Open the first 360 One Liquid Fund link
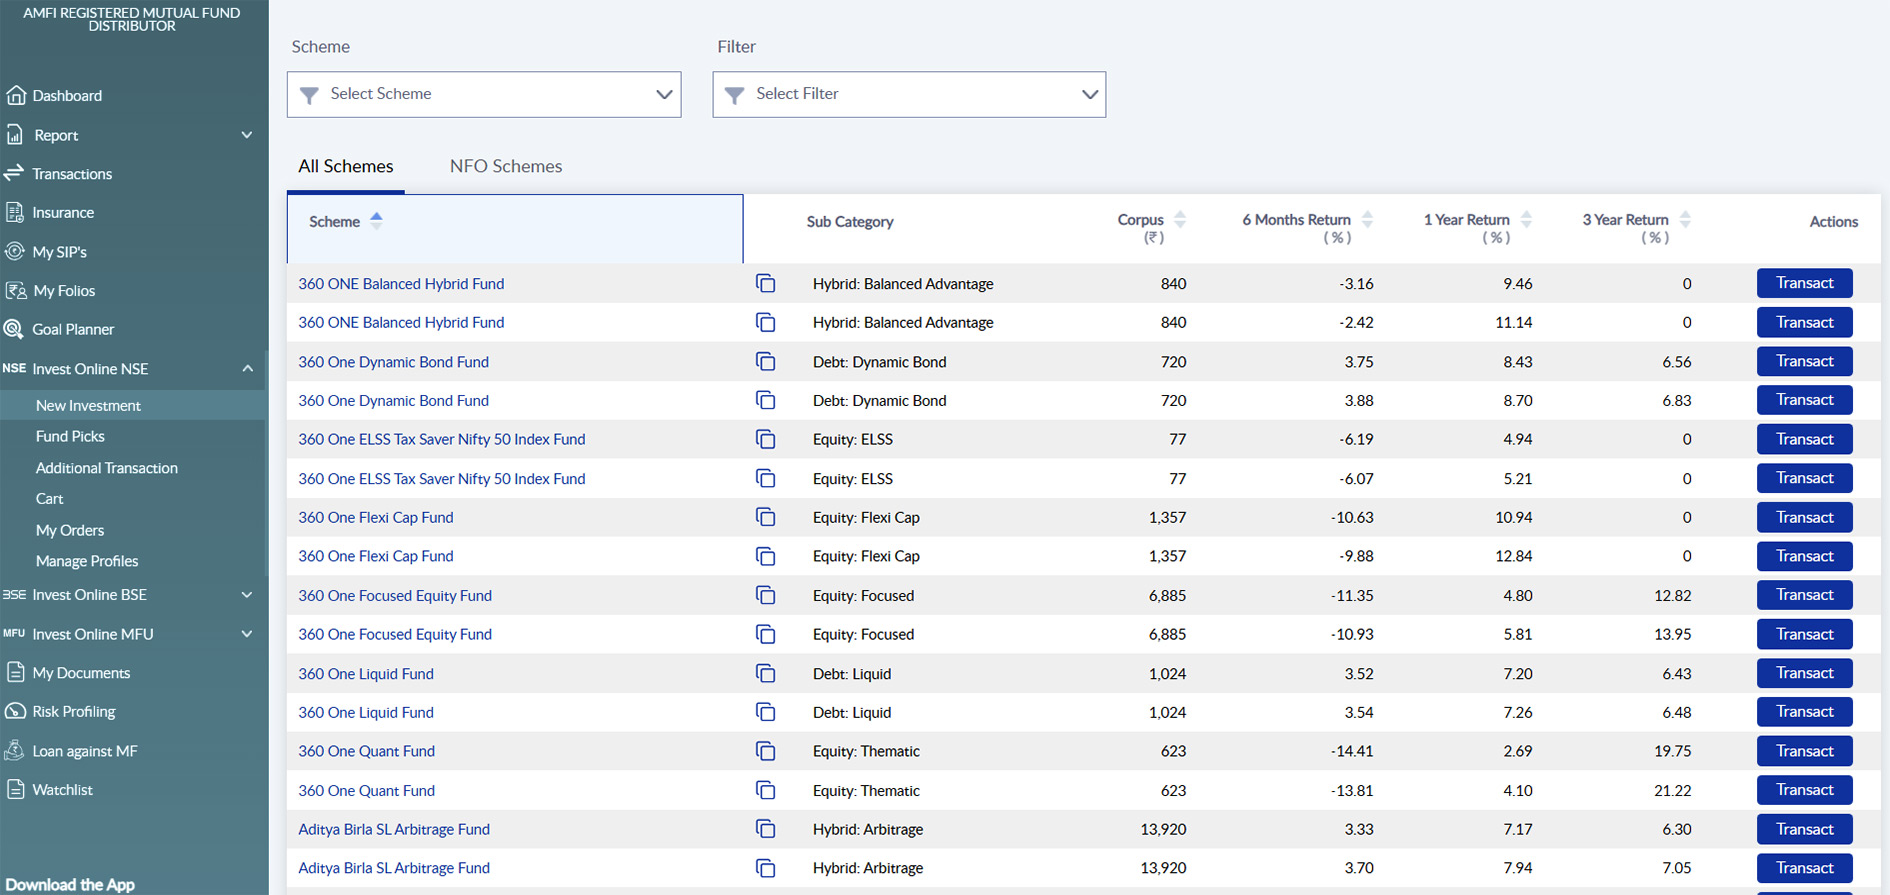Viewport: 1890px width, 895px height. (366, 674)
